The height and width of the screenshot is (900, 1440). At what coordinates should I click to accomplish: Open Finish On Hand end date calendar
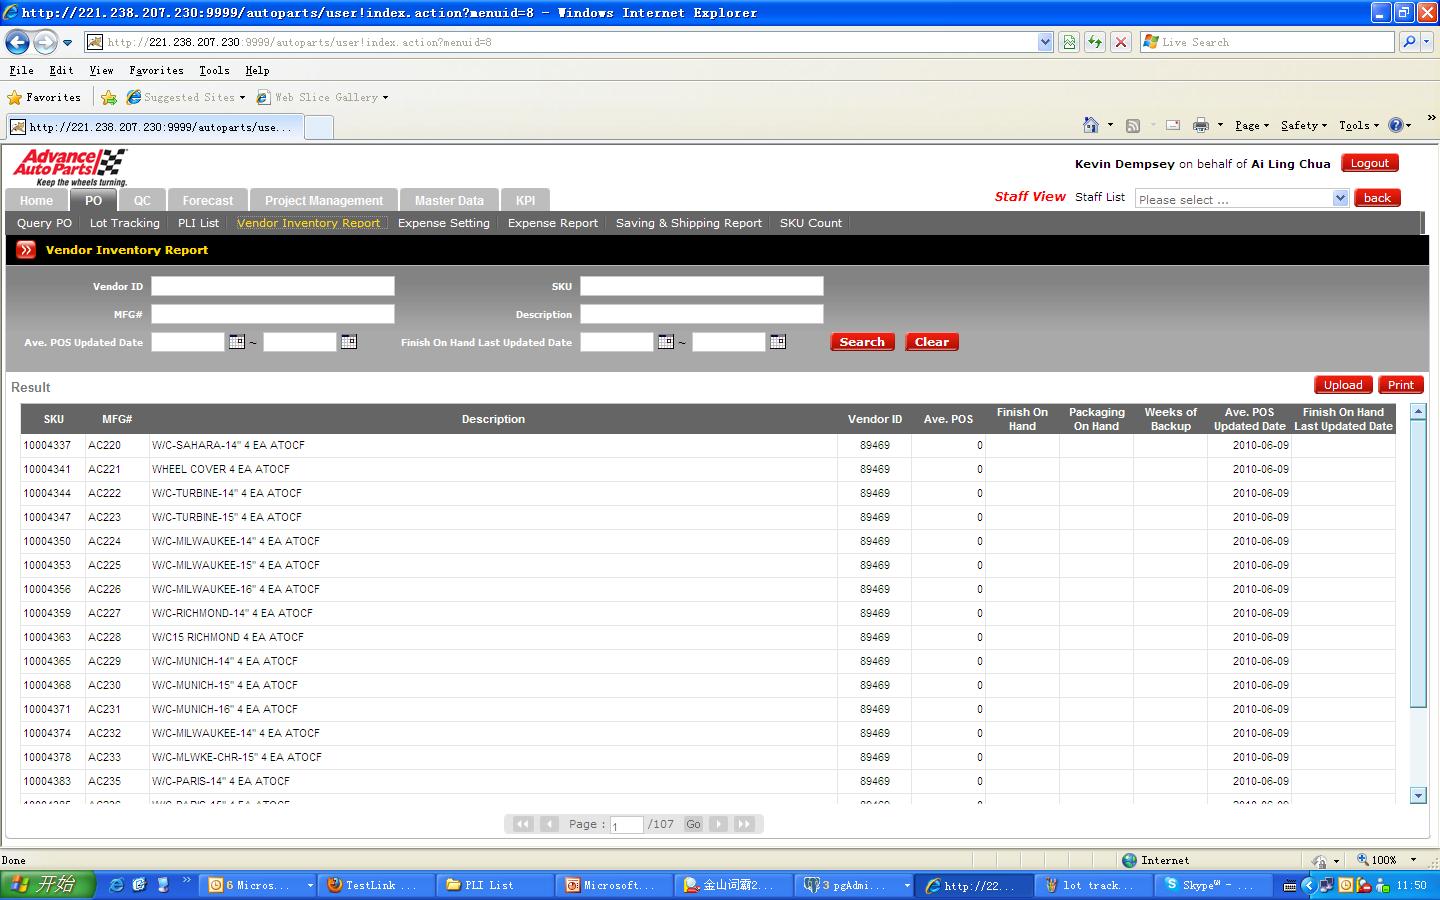point(778,342)
